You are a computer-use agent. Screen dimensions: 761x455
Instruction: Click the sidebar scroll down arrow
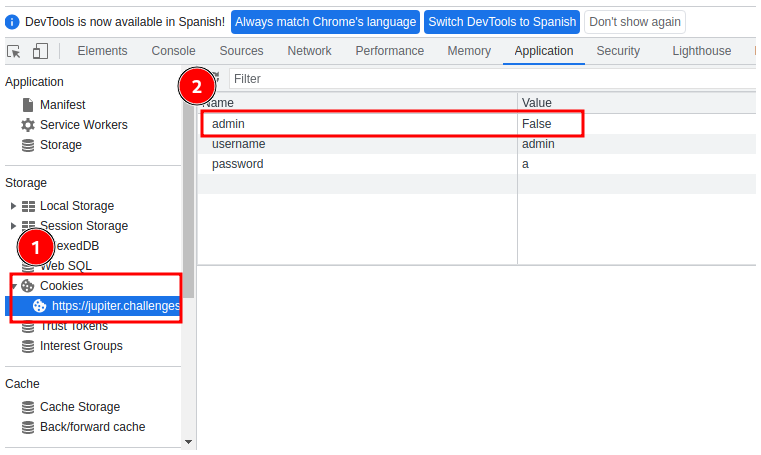(188, 441)
